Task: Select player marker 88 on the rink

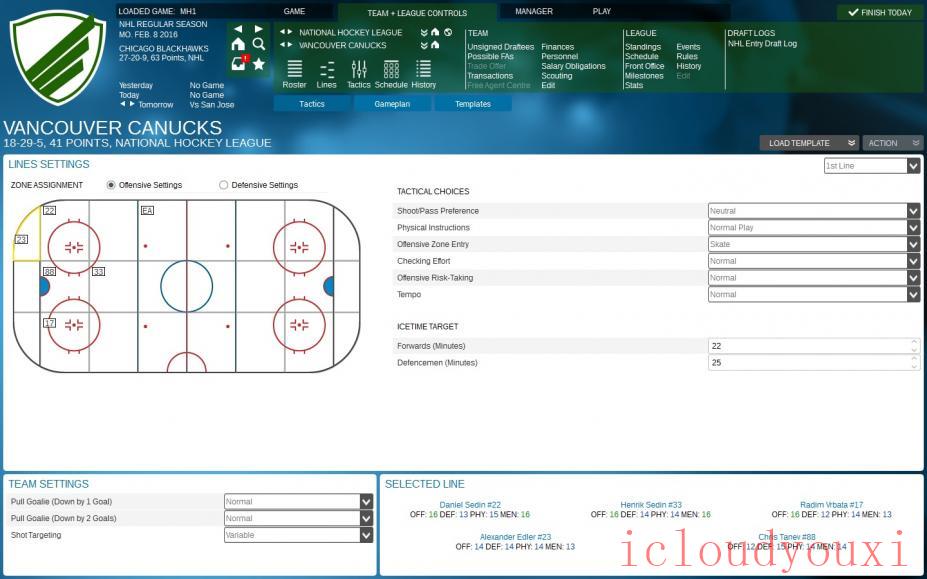Action: click(50, 271)
